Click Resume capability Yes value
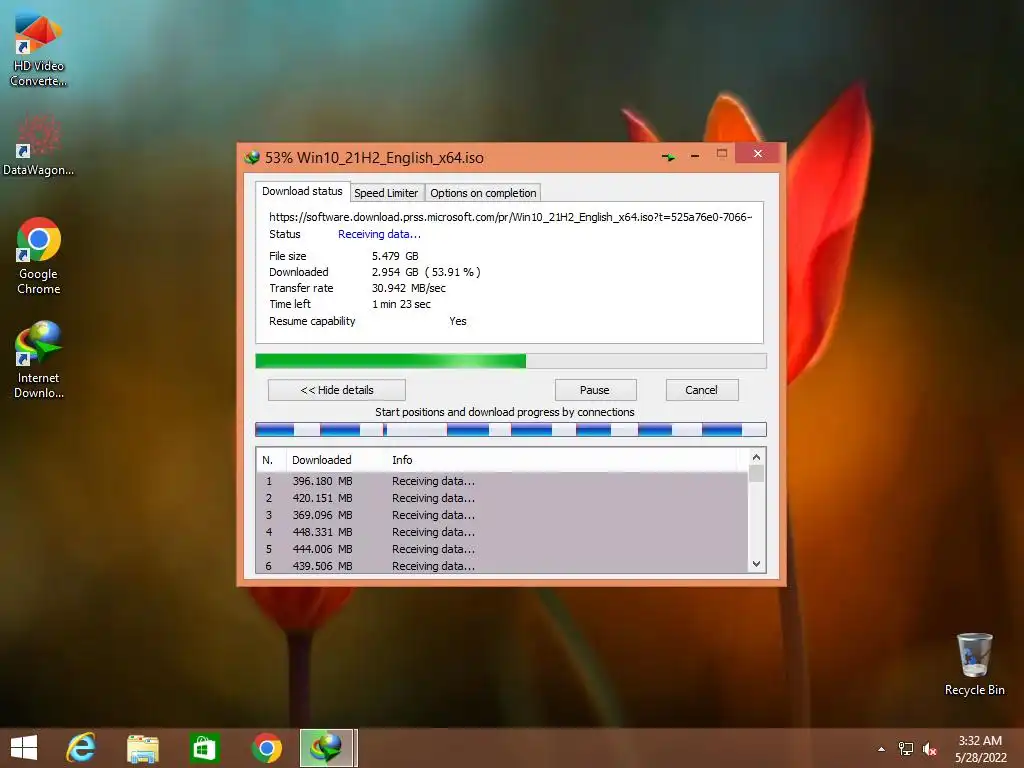 coord(458,321)
